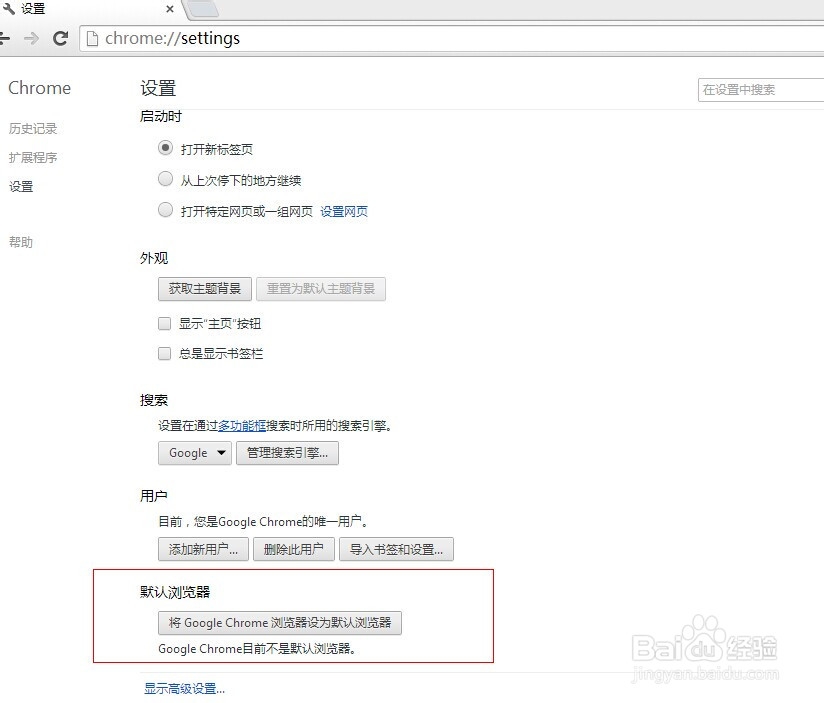Click the Chrome heading in the sidebar
The width and height of the screenshot is (824, 703).
pyautogui.click(x=39, y=88)
